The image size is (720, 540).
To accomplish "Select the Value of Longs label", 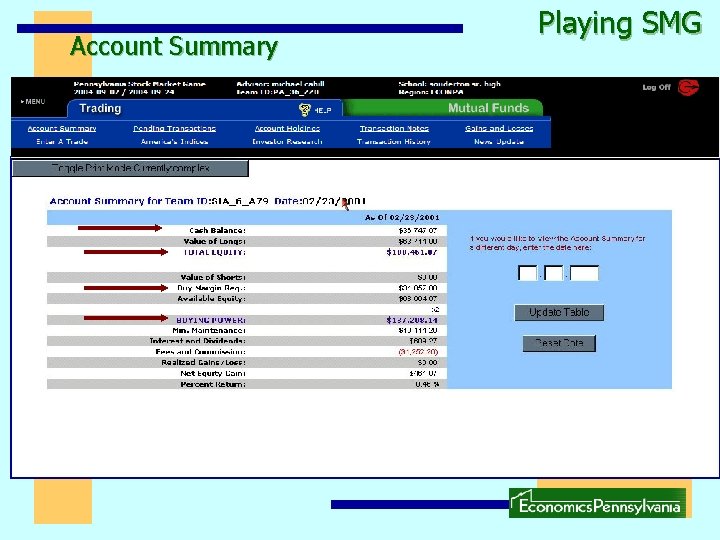I will (214, 241).
